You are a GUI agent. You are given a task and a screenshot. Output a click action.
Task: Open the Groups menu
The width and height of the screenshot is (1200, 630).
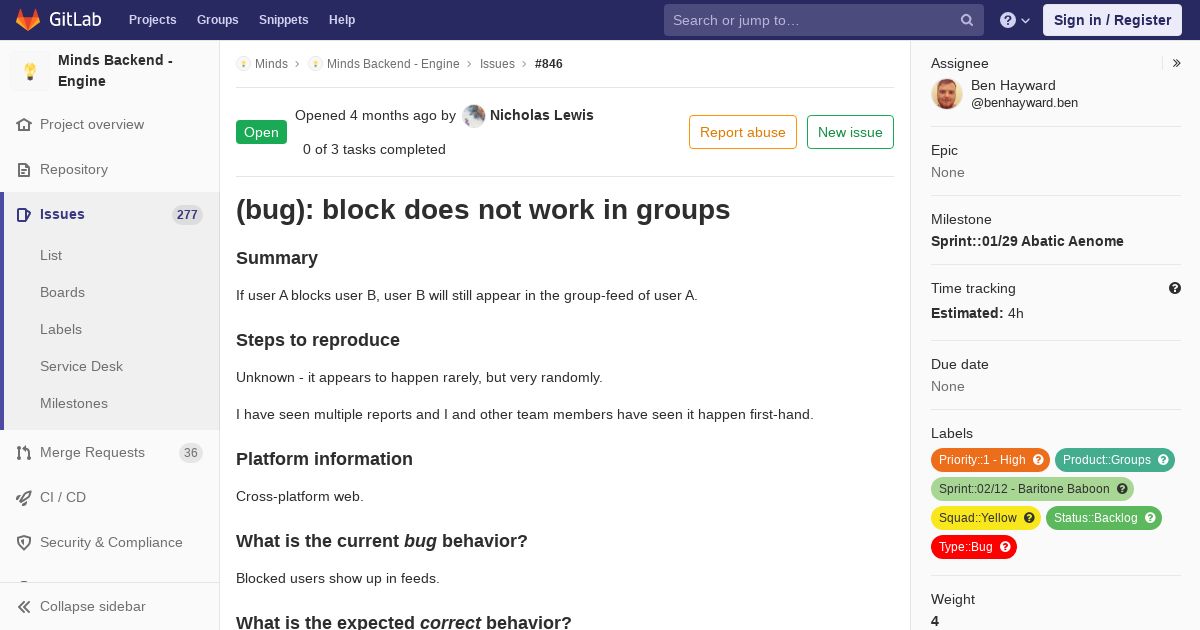coord(217,20)
